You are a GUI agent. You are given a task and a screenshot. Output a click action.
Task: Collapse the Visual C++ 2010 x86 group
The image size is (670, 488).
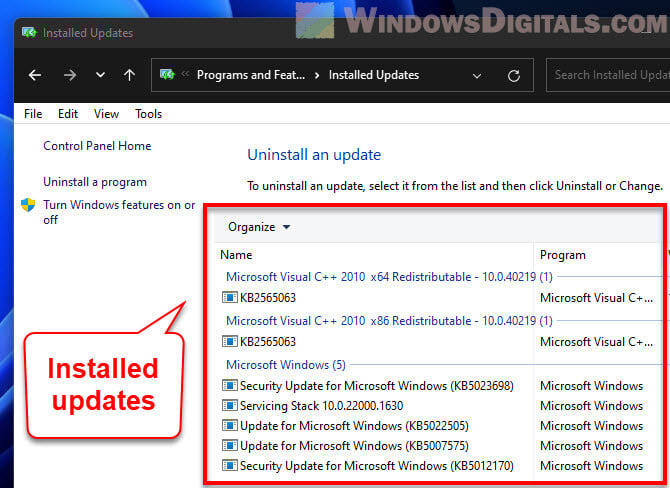click(389, 321)
